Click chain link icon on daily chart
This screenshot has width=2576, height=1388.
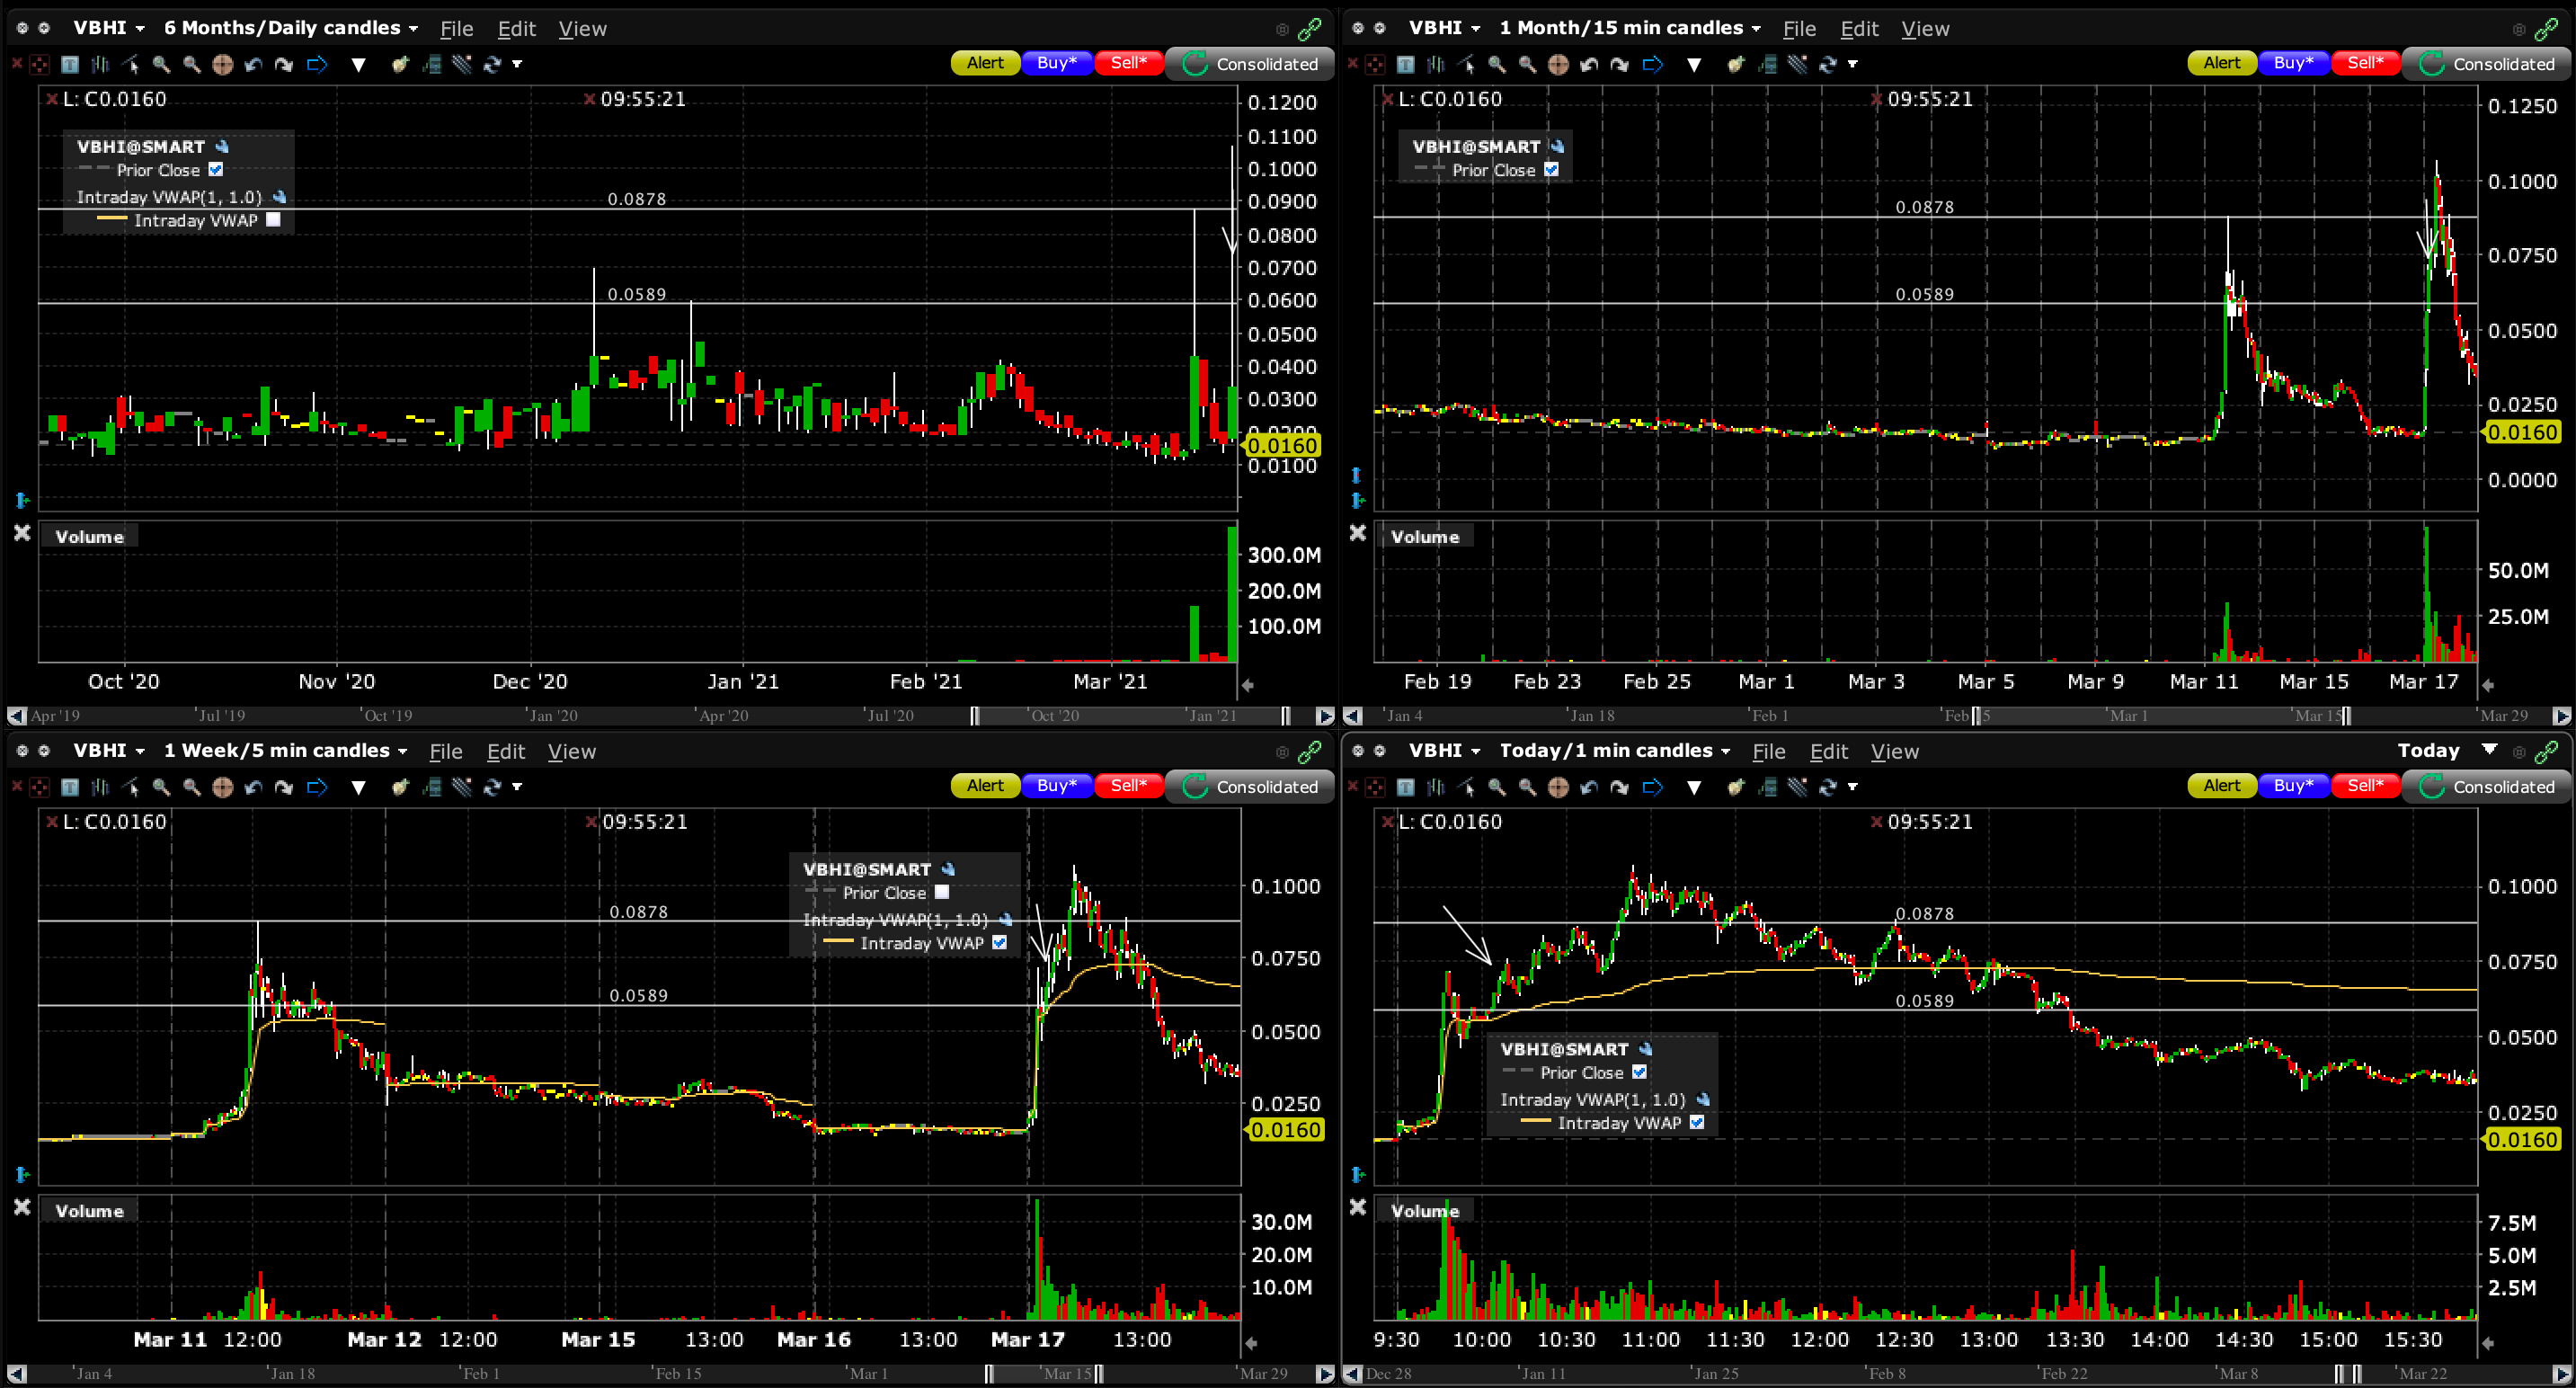click(1309, 29)
